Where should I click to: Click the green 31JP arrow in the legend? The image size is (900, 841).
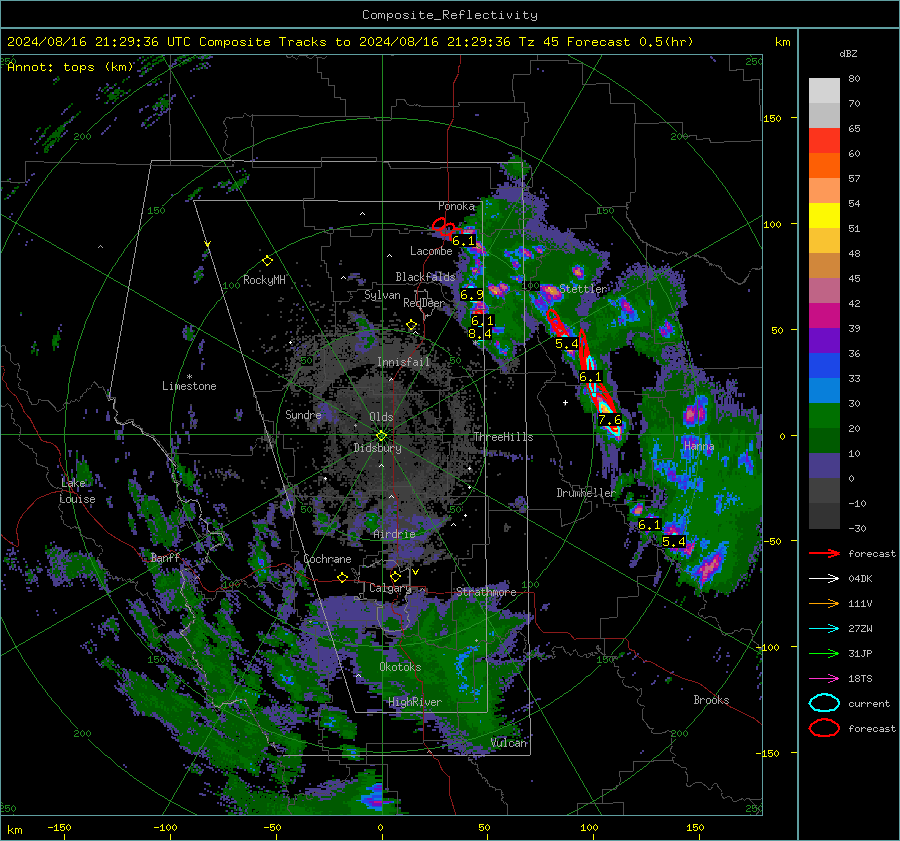[x=824, y=653]
